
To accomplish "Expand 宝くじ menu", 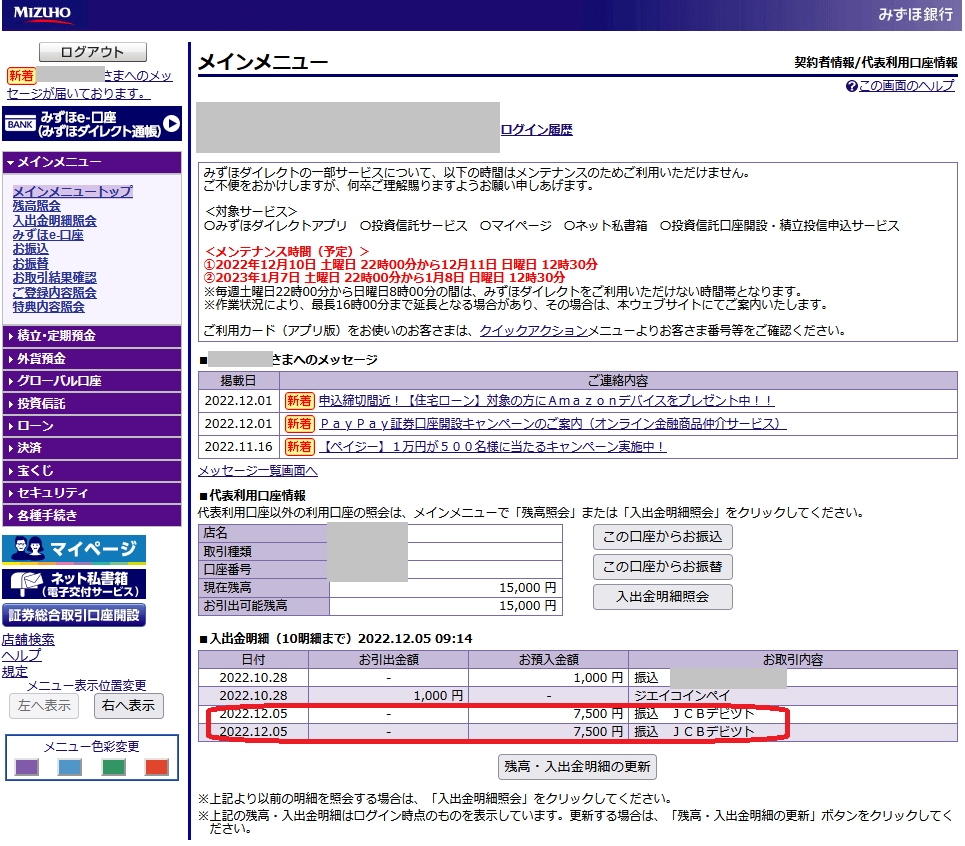I will pos(92,471).
